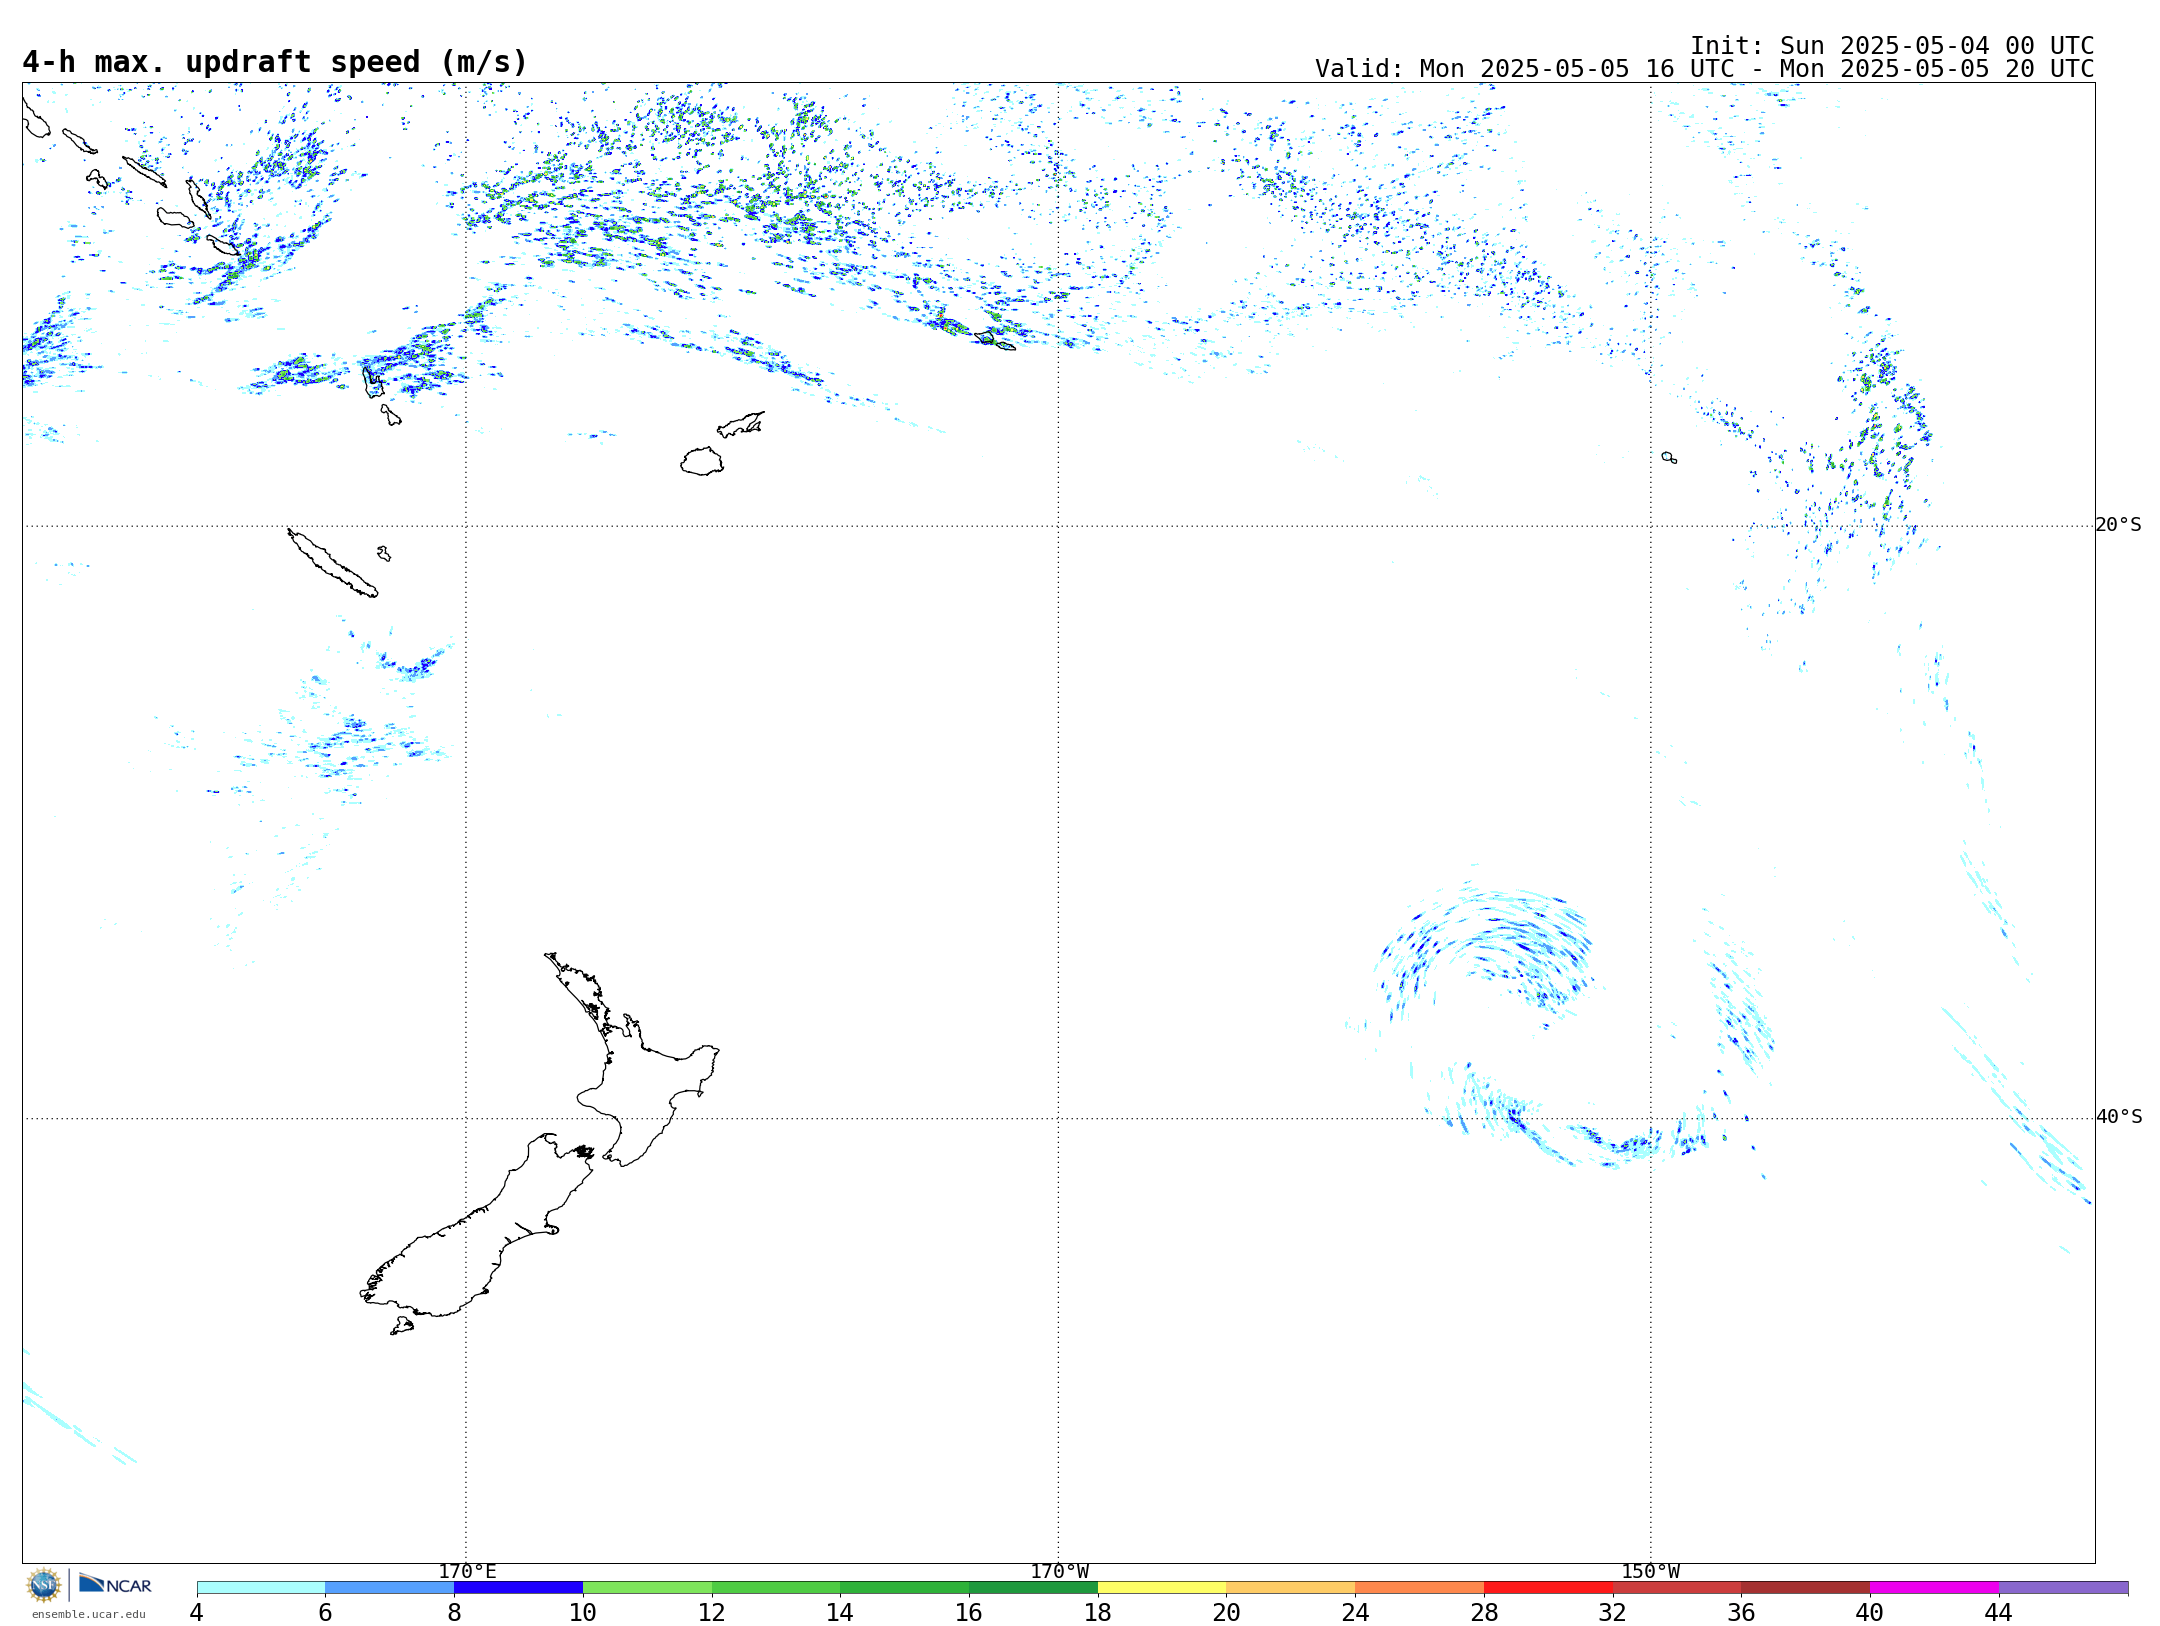Select the 32–36 muted red colorbar swatch
Viewport: 2160px width, 1626px height.
1677,1588
